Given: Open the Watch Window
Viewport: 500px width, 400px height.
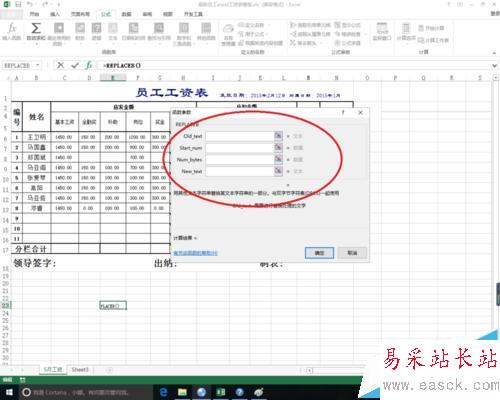Looking at the screenshot, I should point(382,32).
